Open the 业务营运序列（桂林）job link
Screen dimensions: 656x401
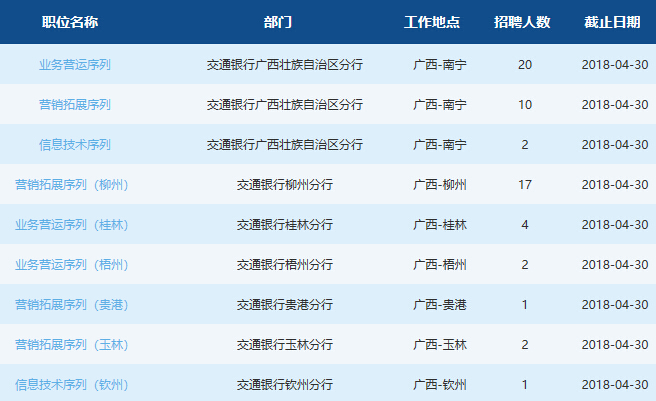tap(72, 225)
